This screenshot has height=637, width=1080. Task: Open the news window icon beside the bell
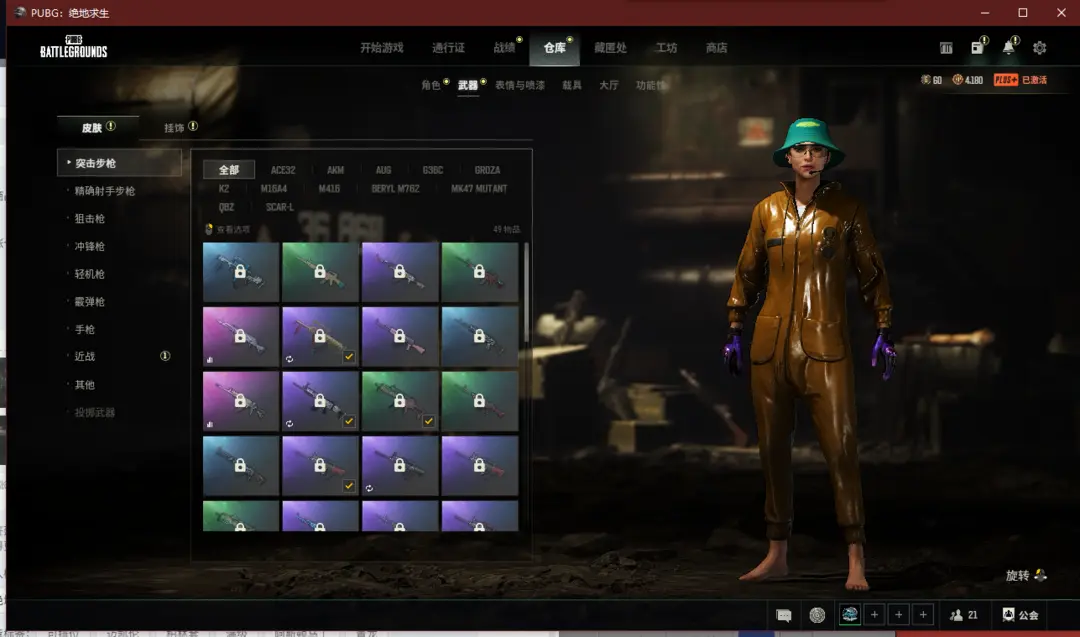click(x=977, y=48)
